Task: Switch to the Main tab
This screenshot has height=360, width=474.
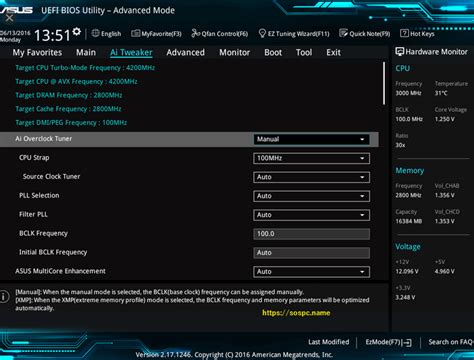Action: click(86, 52)
